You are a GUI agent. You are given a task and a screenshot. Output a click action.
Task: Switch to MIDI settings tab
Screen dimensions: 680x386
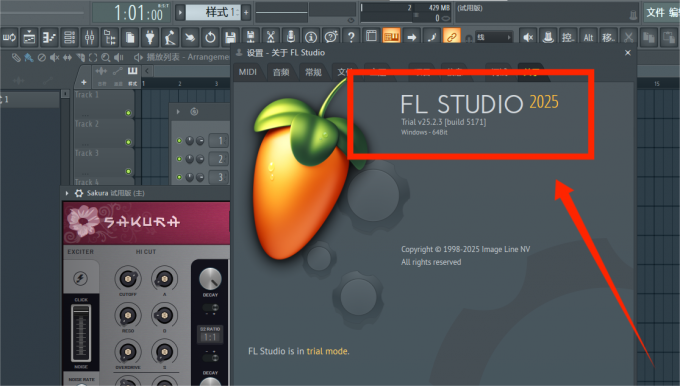248,72
